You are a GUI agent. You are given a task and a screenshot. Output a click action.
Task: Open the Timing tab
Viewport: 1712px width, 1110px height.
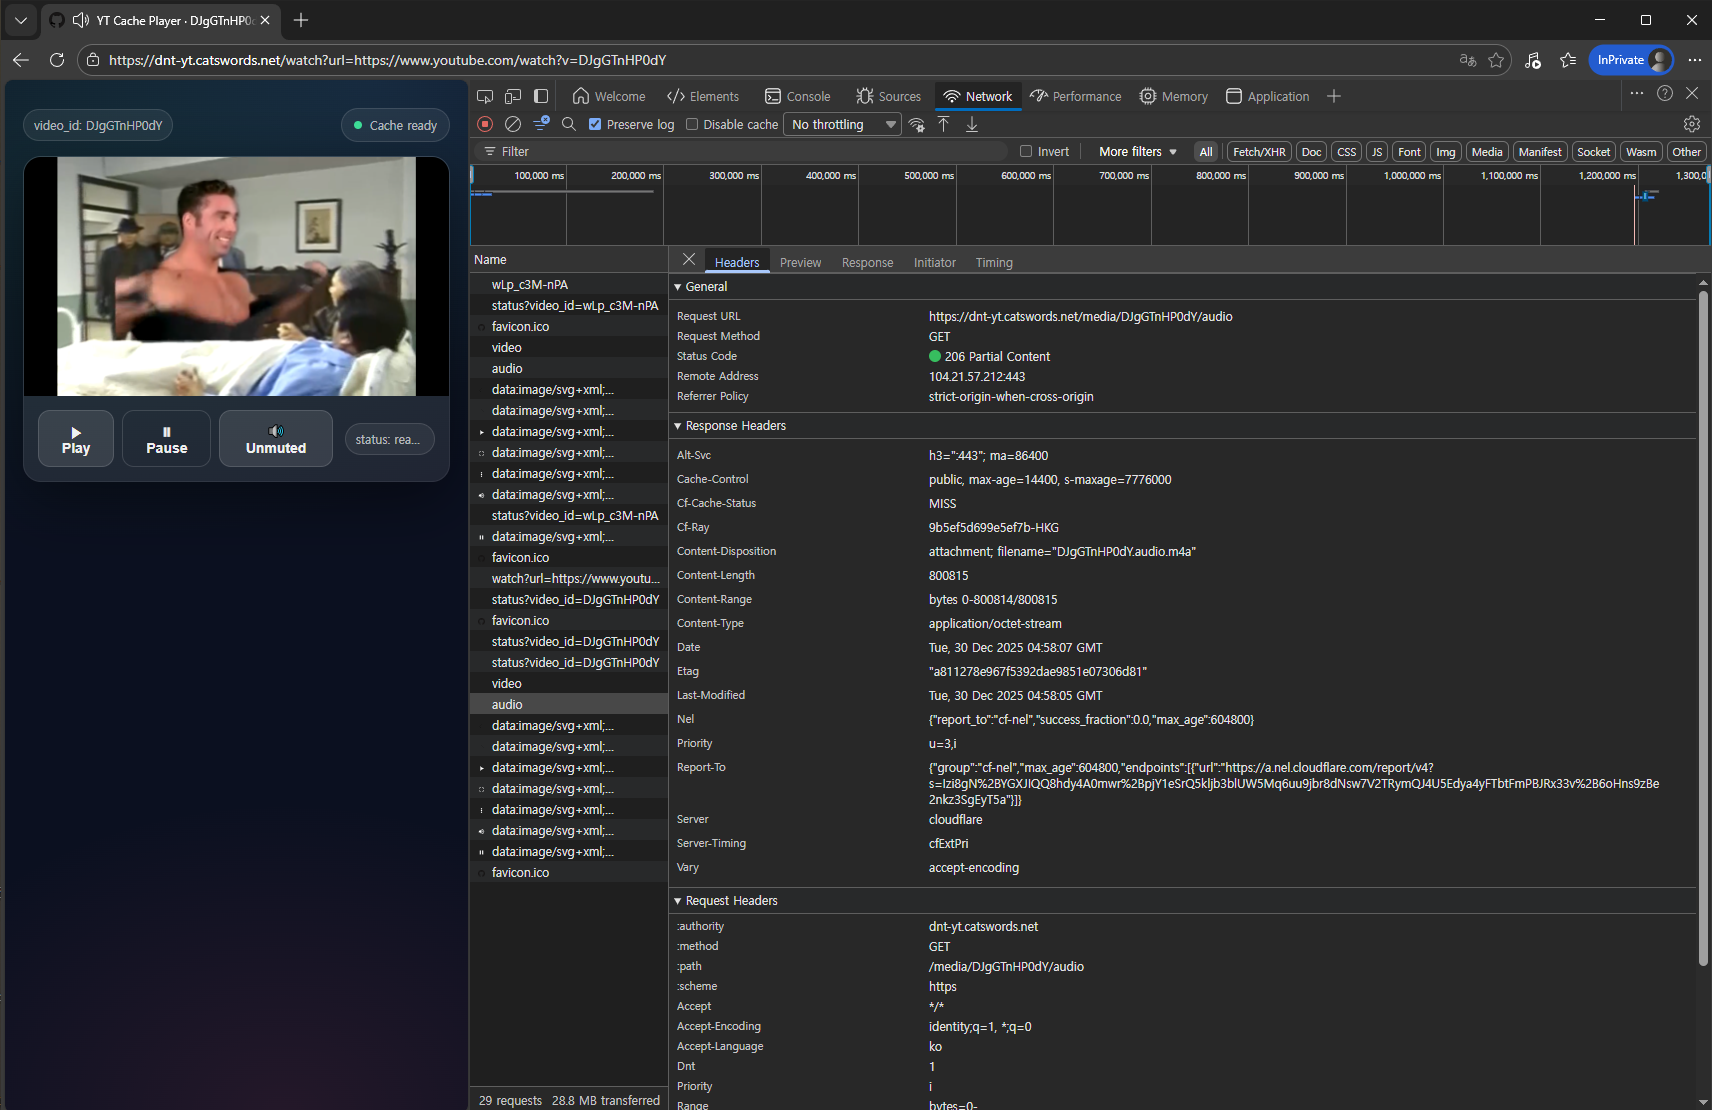(994, 263)
